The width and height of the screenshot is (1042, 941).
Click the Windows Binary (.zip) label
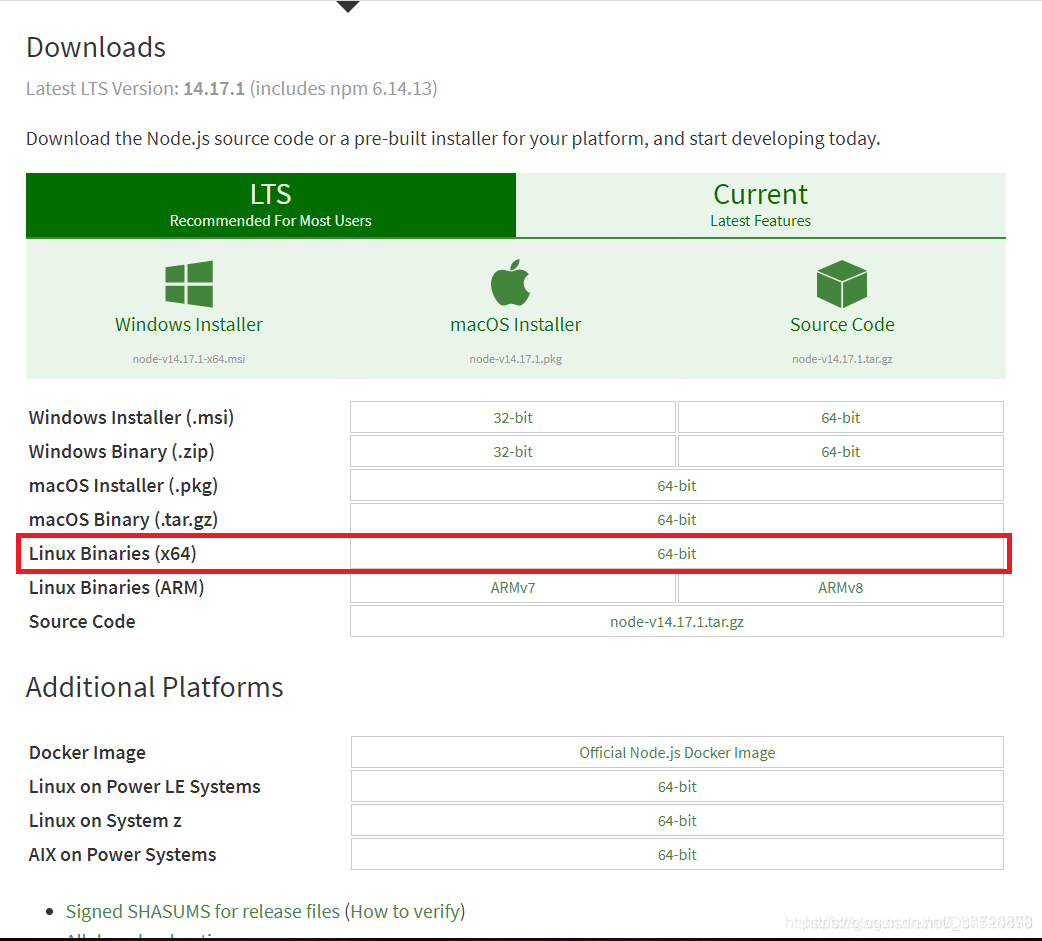point(122,451)
